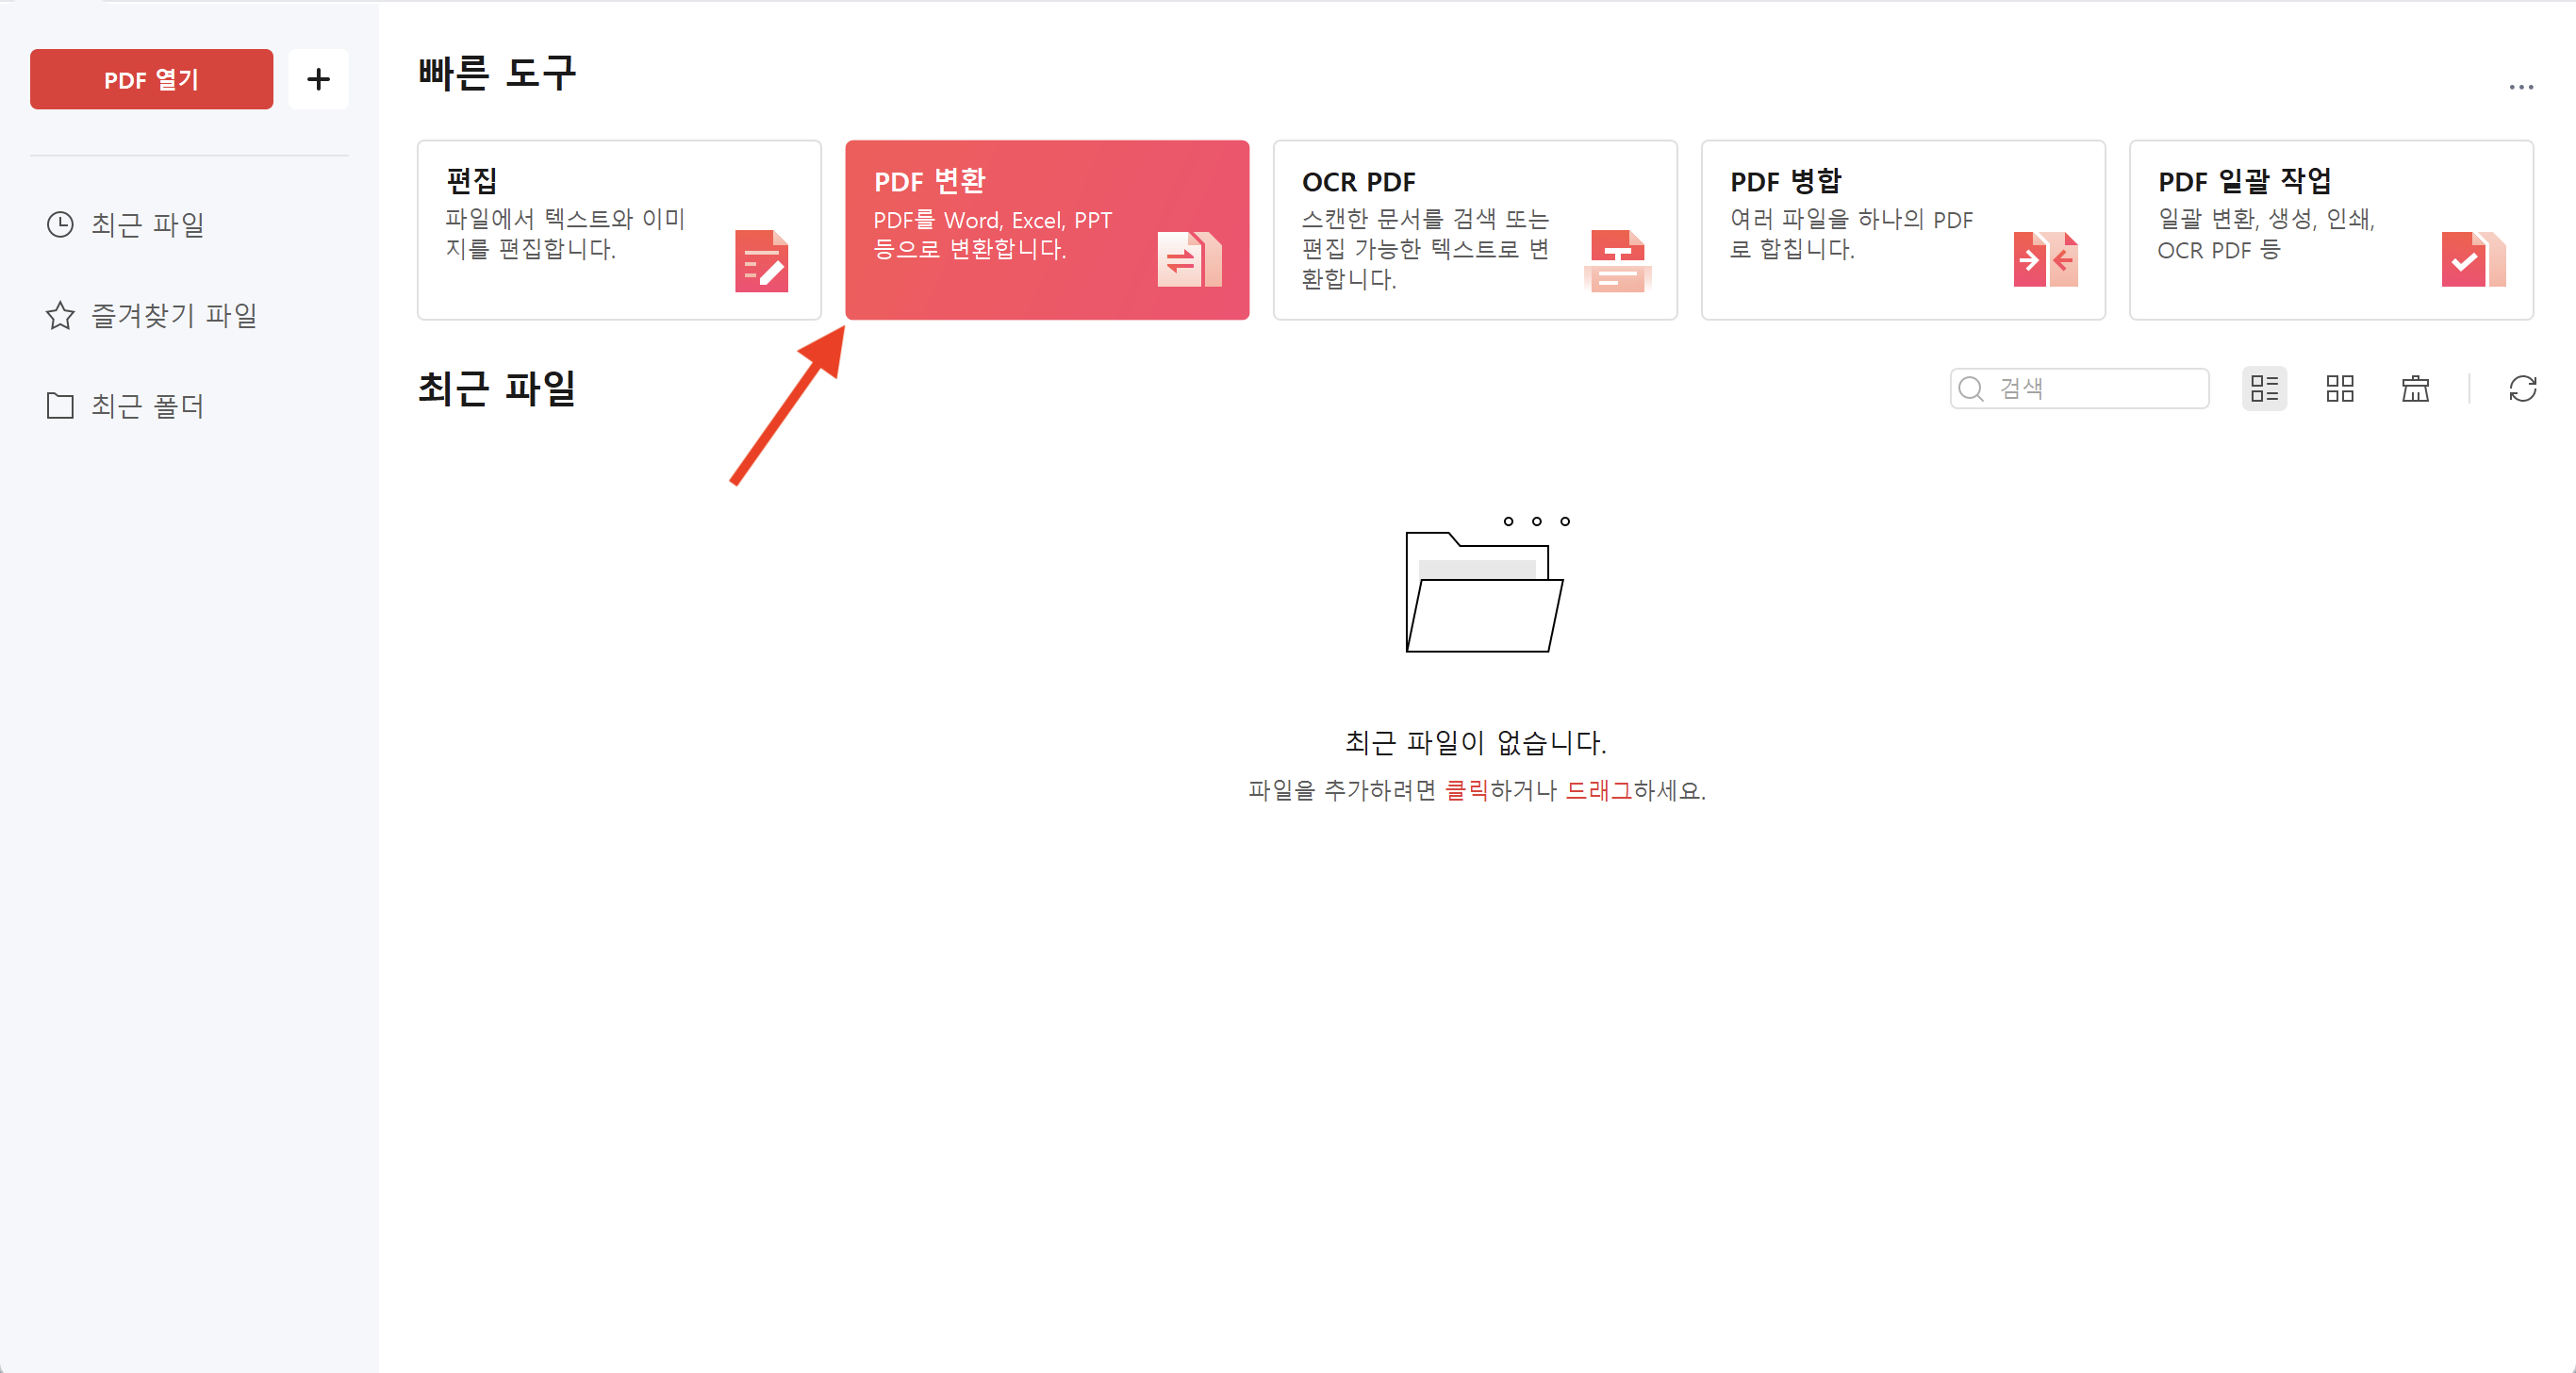Click the merge arrows icon

(x=2045, y=260)
